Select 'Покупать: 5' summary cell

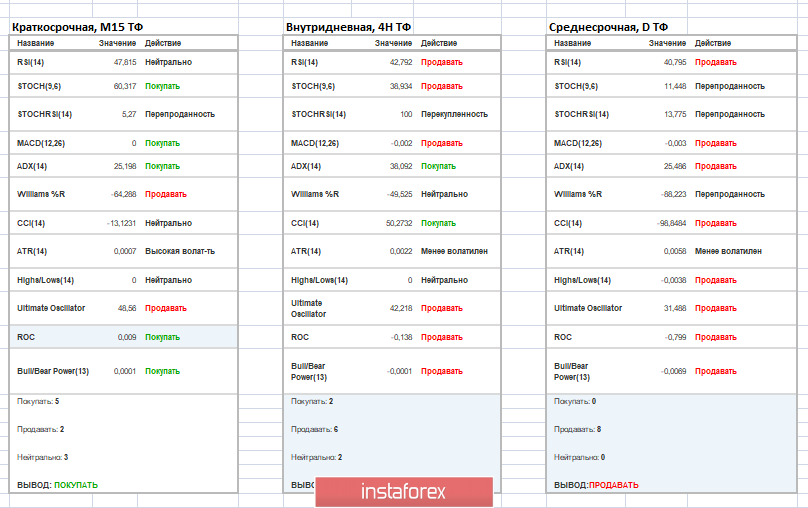pyautogui.click(x=38, y=401)
